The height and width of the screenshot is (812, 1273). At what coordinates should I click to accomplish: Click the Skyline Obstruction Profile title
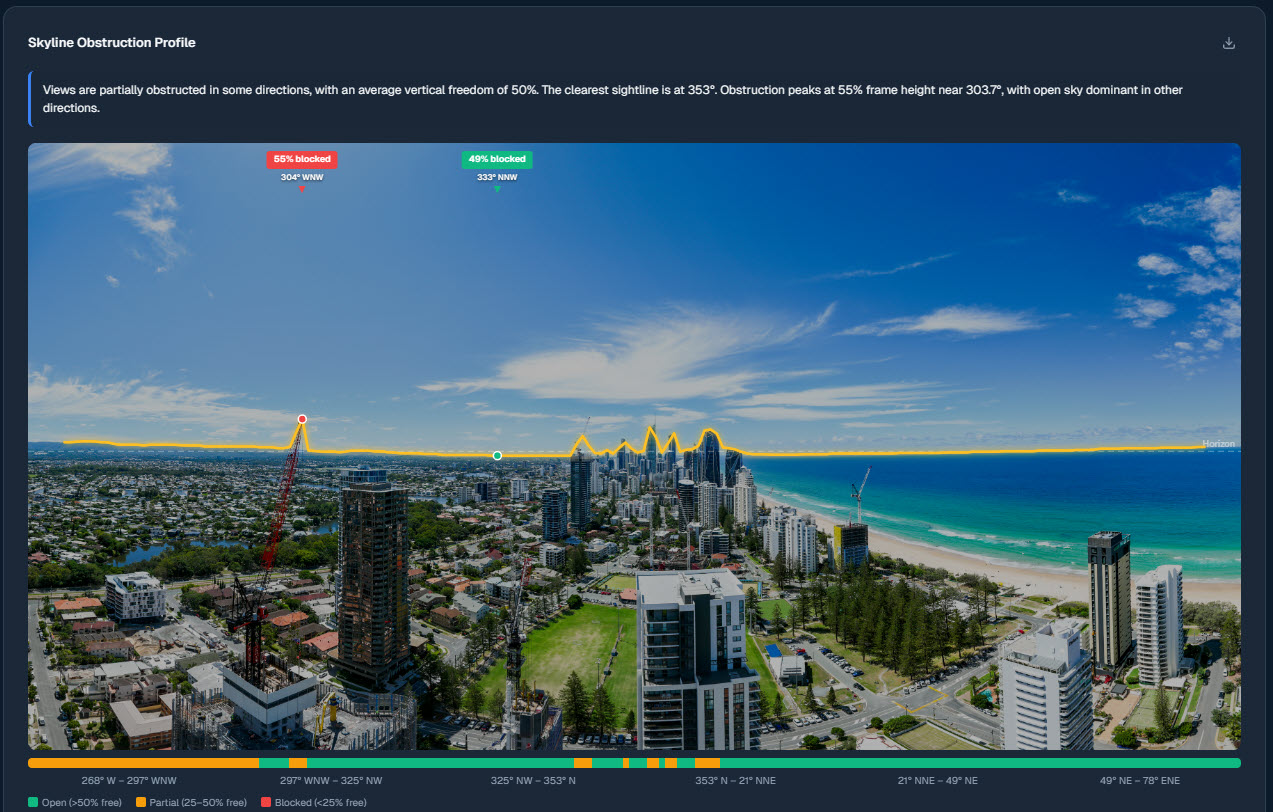(112, 43)
